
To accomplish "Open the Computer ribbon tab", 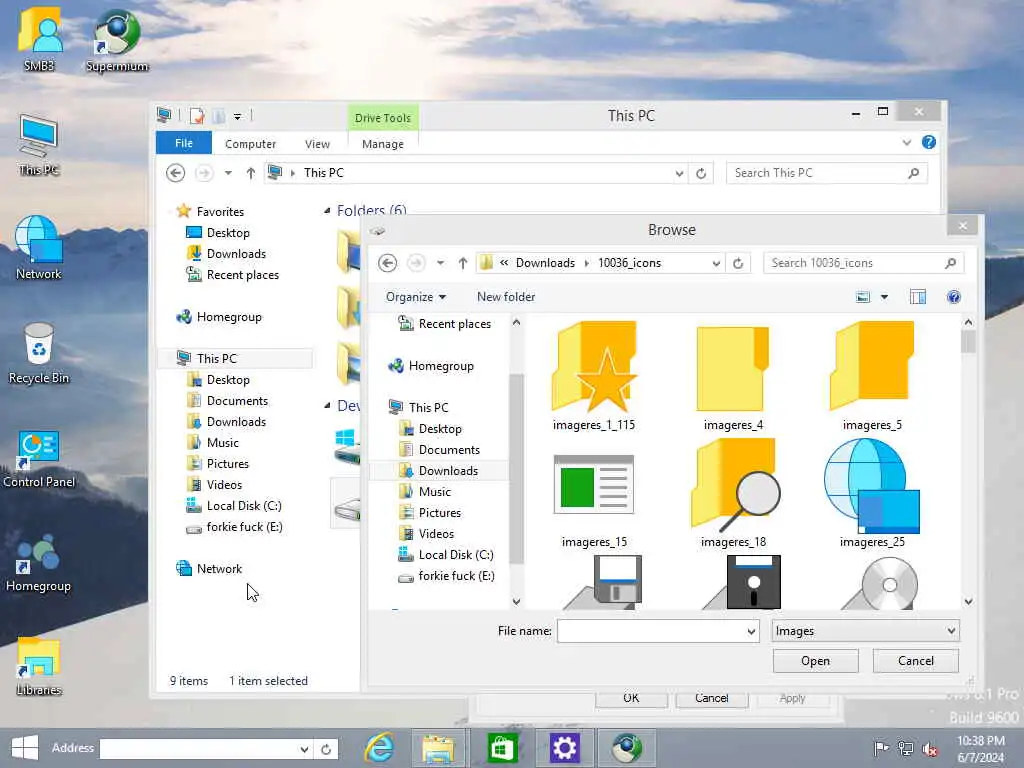I will [250, 144].
